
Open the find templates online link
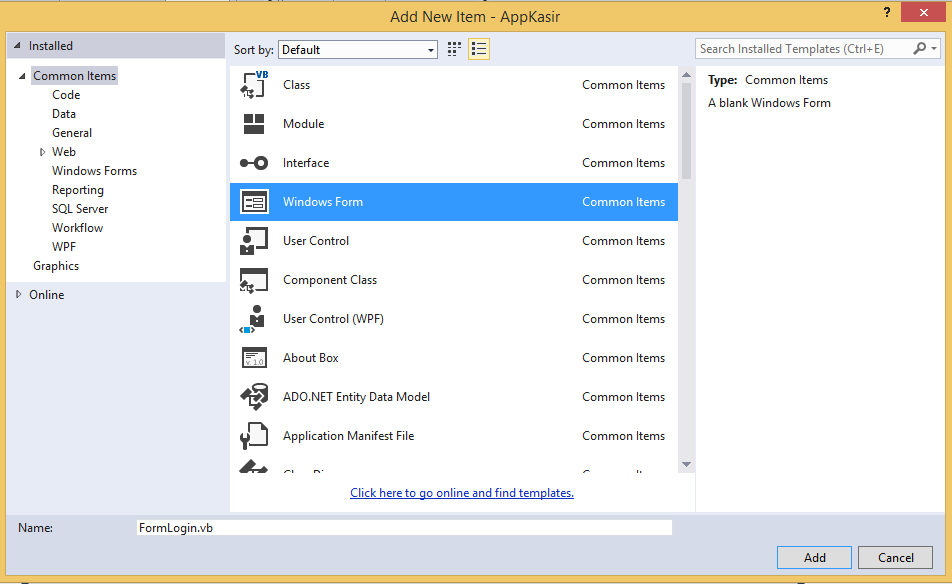pos(462,493)
